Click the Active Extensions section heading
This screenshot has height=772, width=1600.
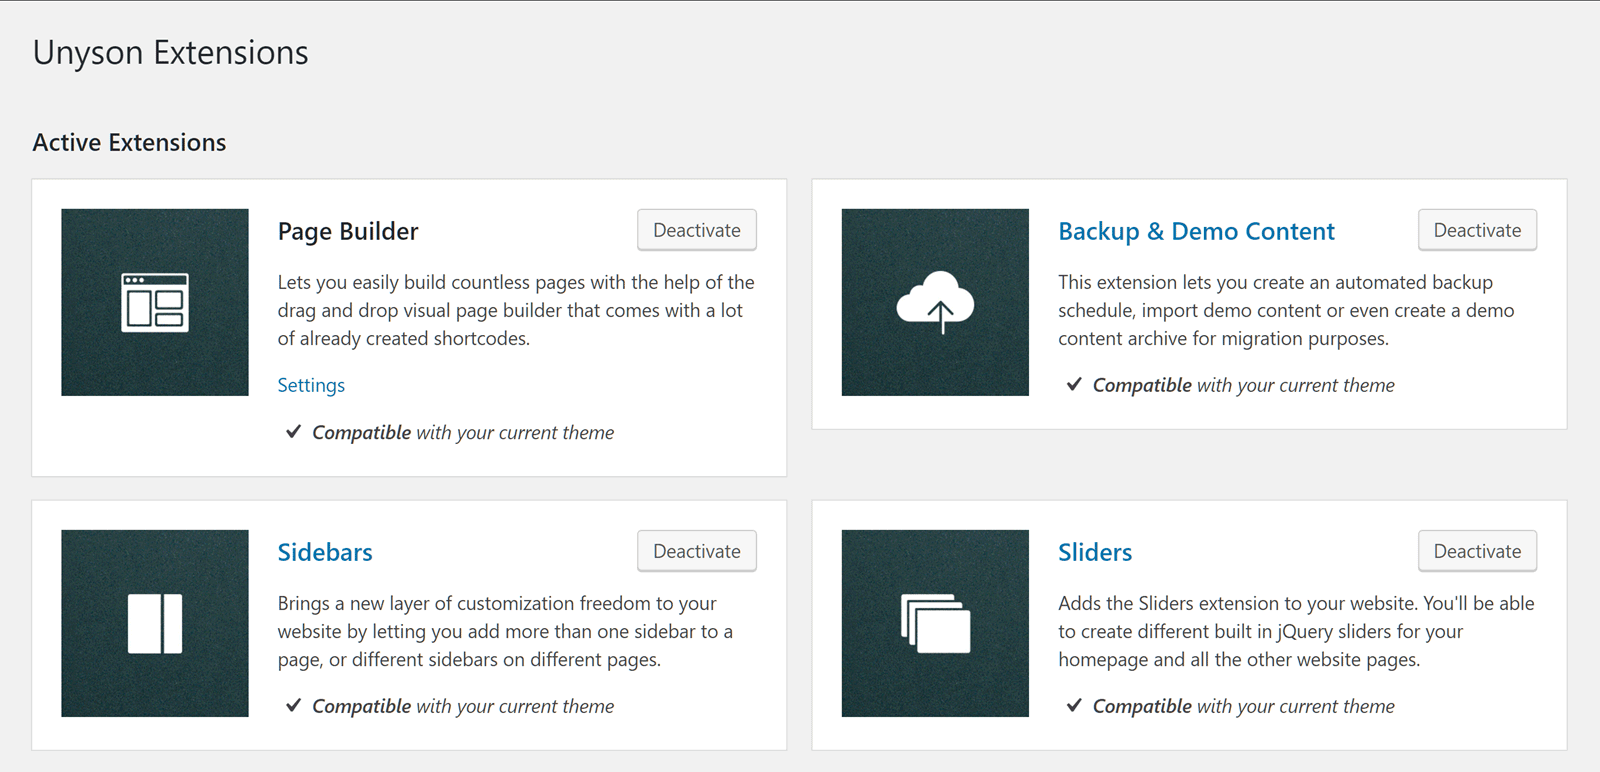tap(130, 143)
